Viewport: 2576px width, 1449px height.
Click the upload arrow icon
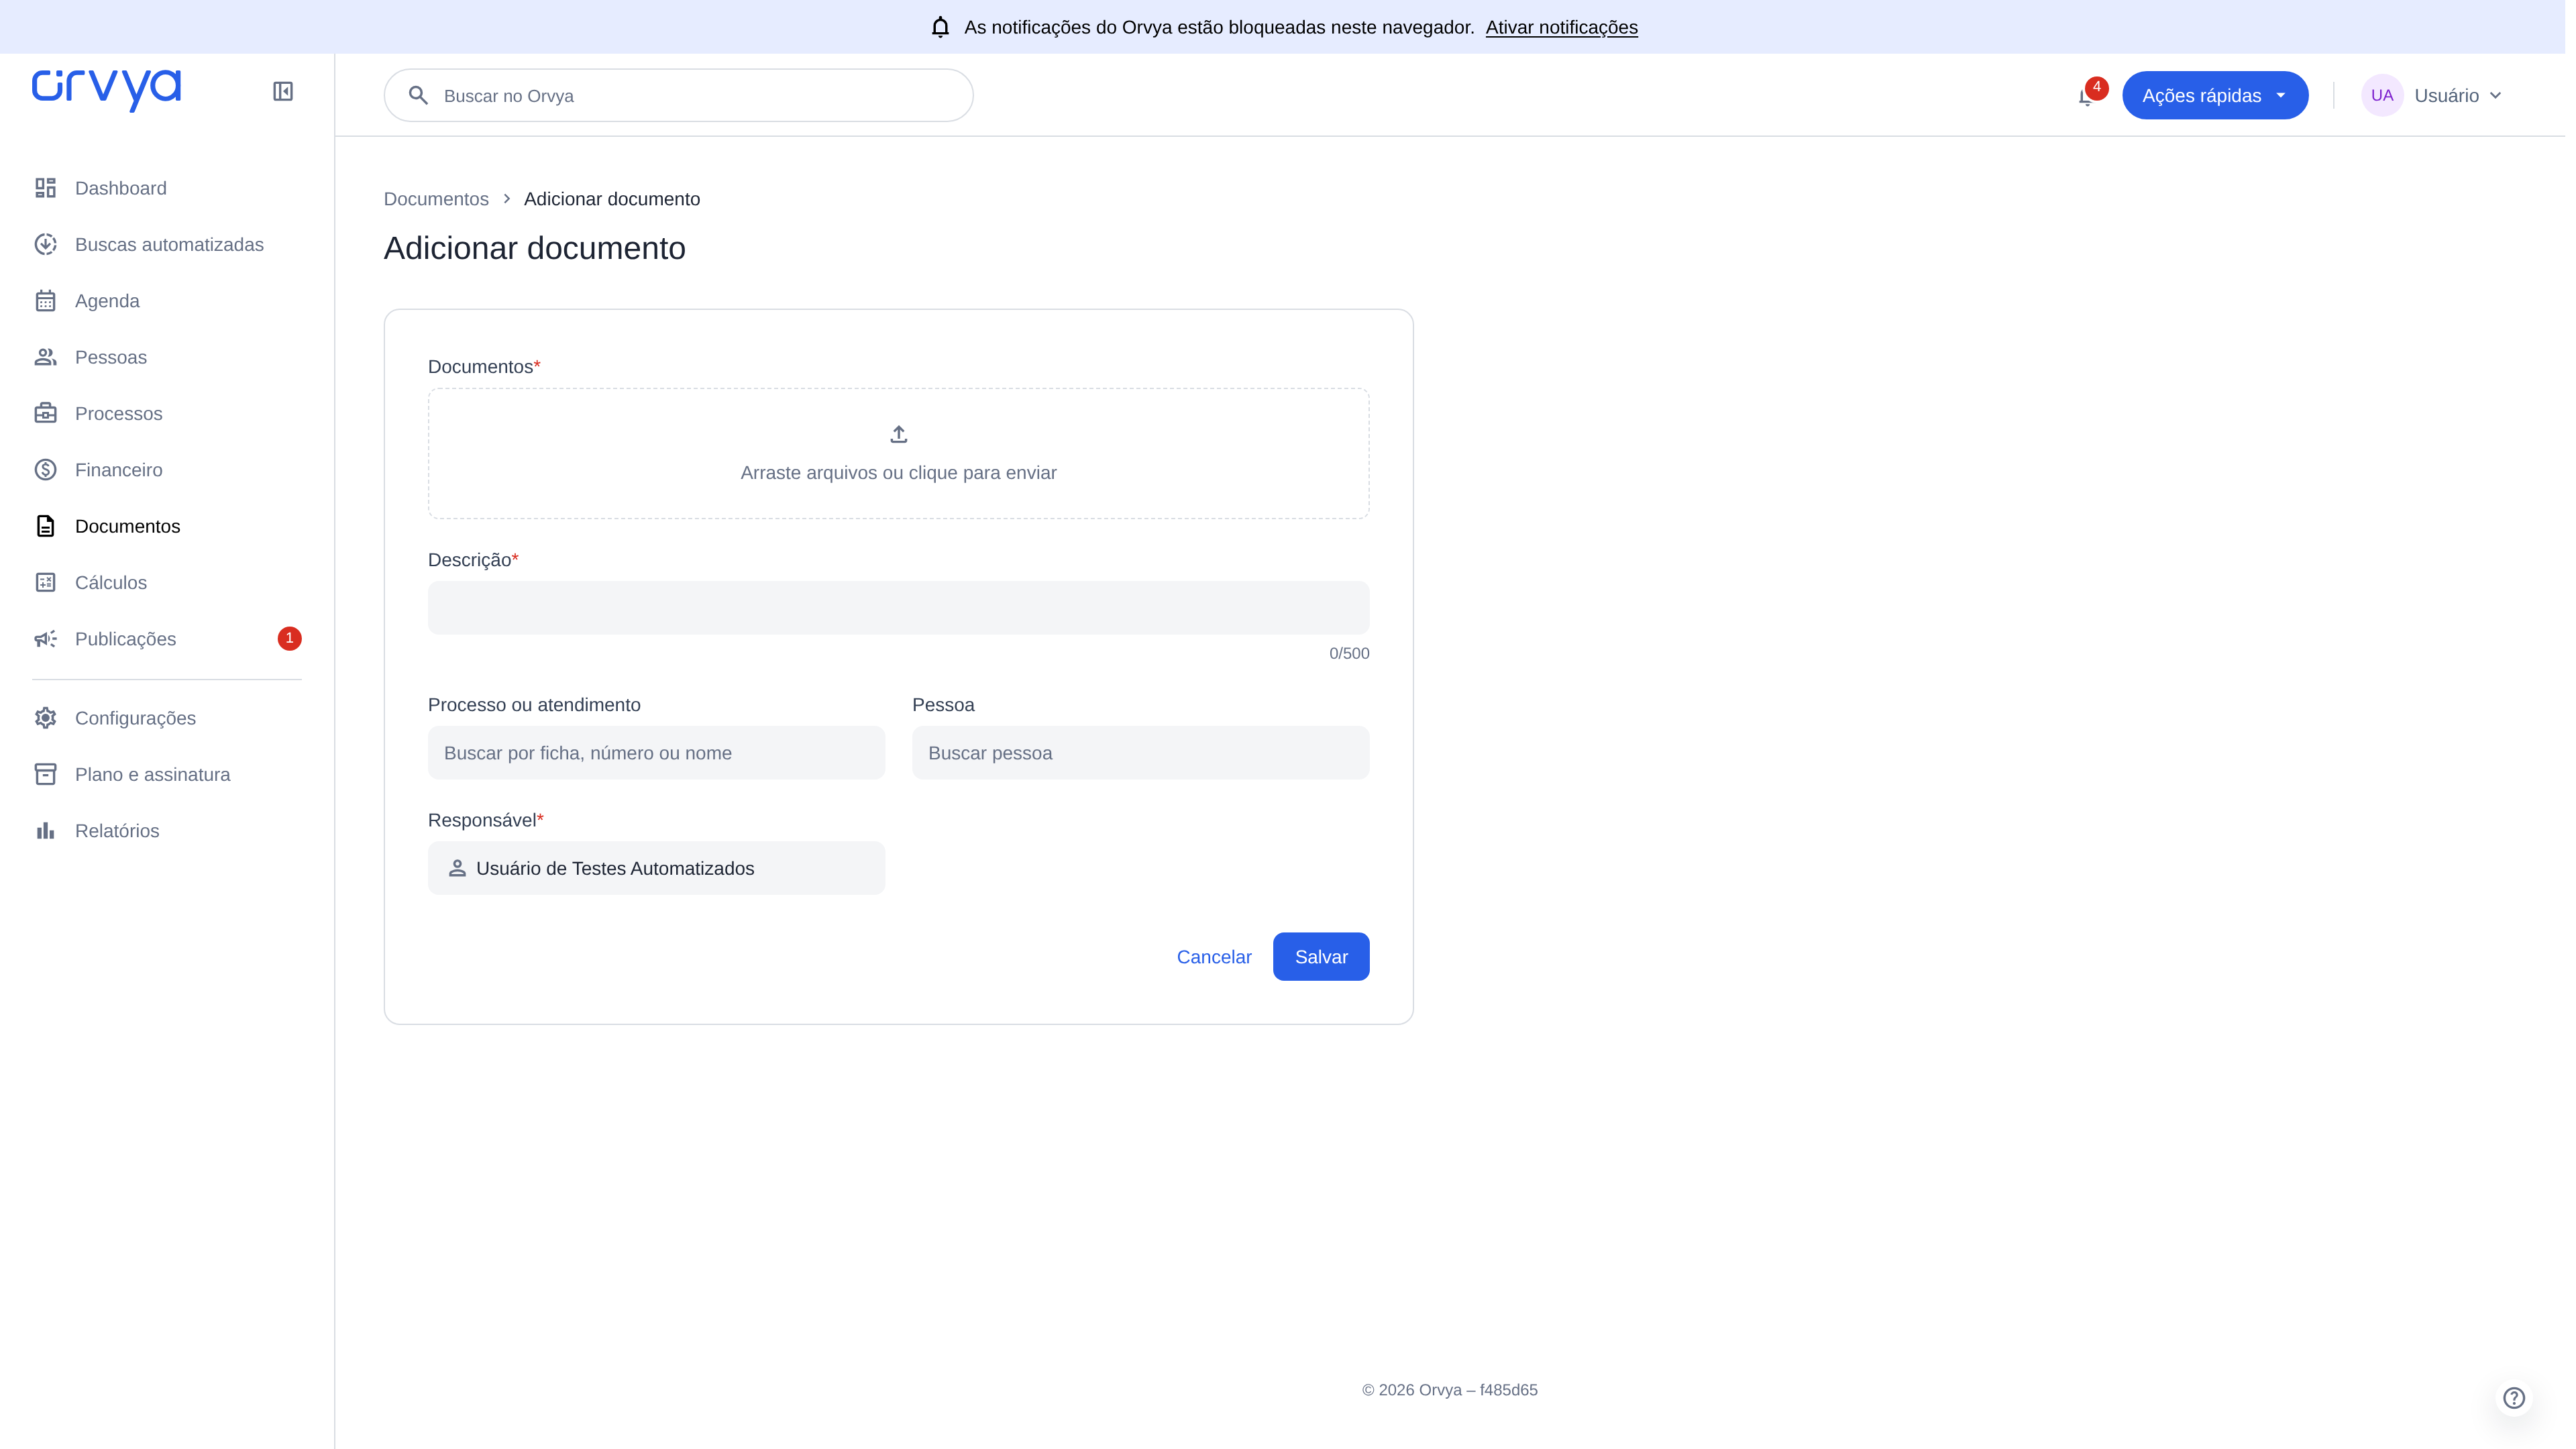coord(899,434)
